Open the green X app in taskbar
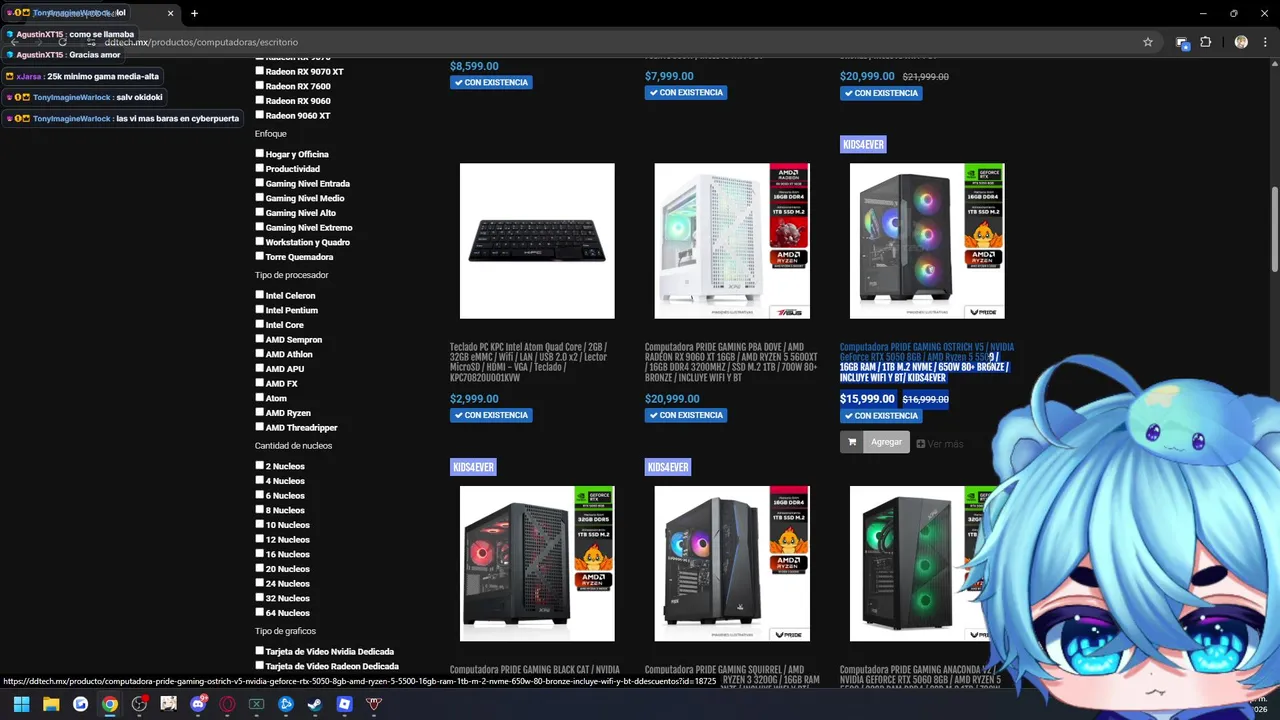1280x720 pixels. click(x=256, y=704)
